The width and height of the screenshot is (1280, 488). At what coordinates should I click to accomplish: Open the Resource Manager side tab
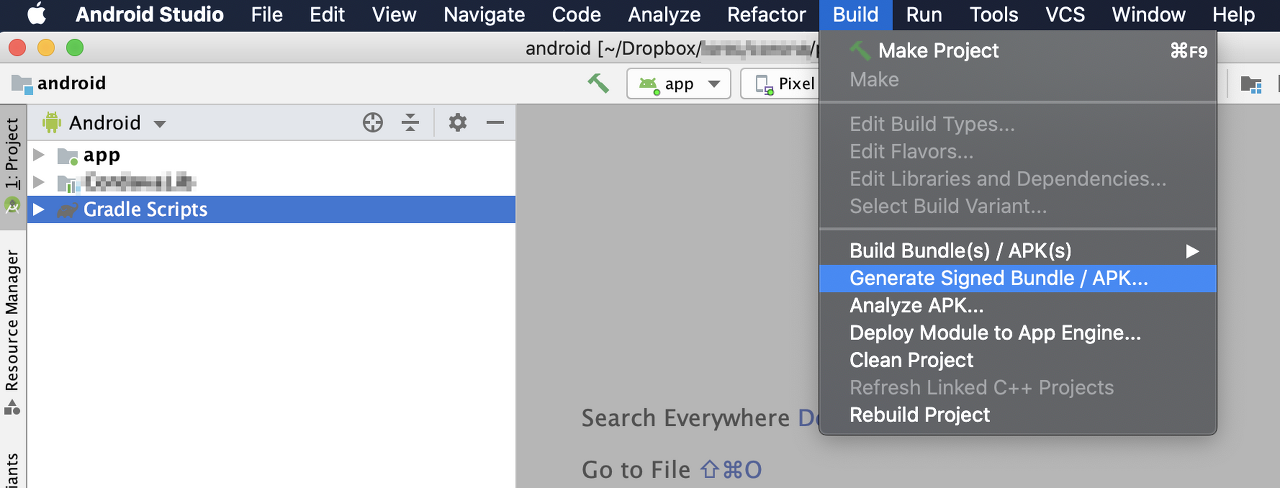click(12, 330)
